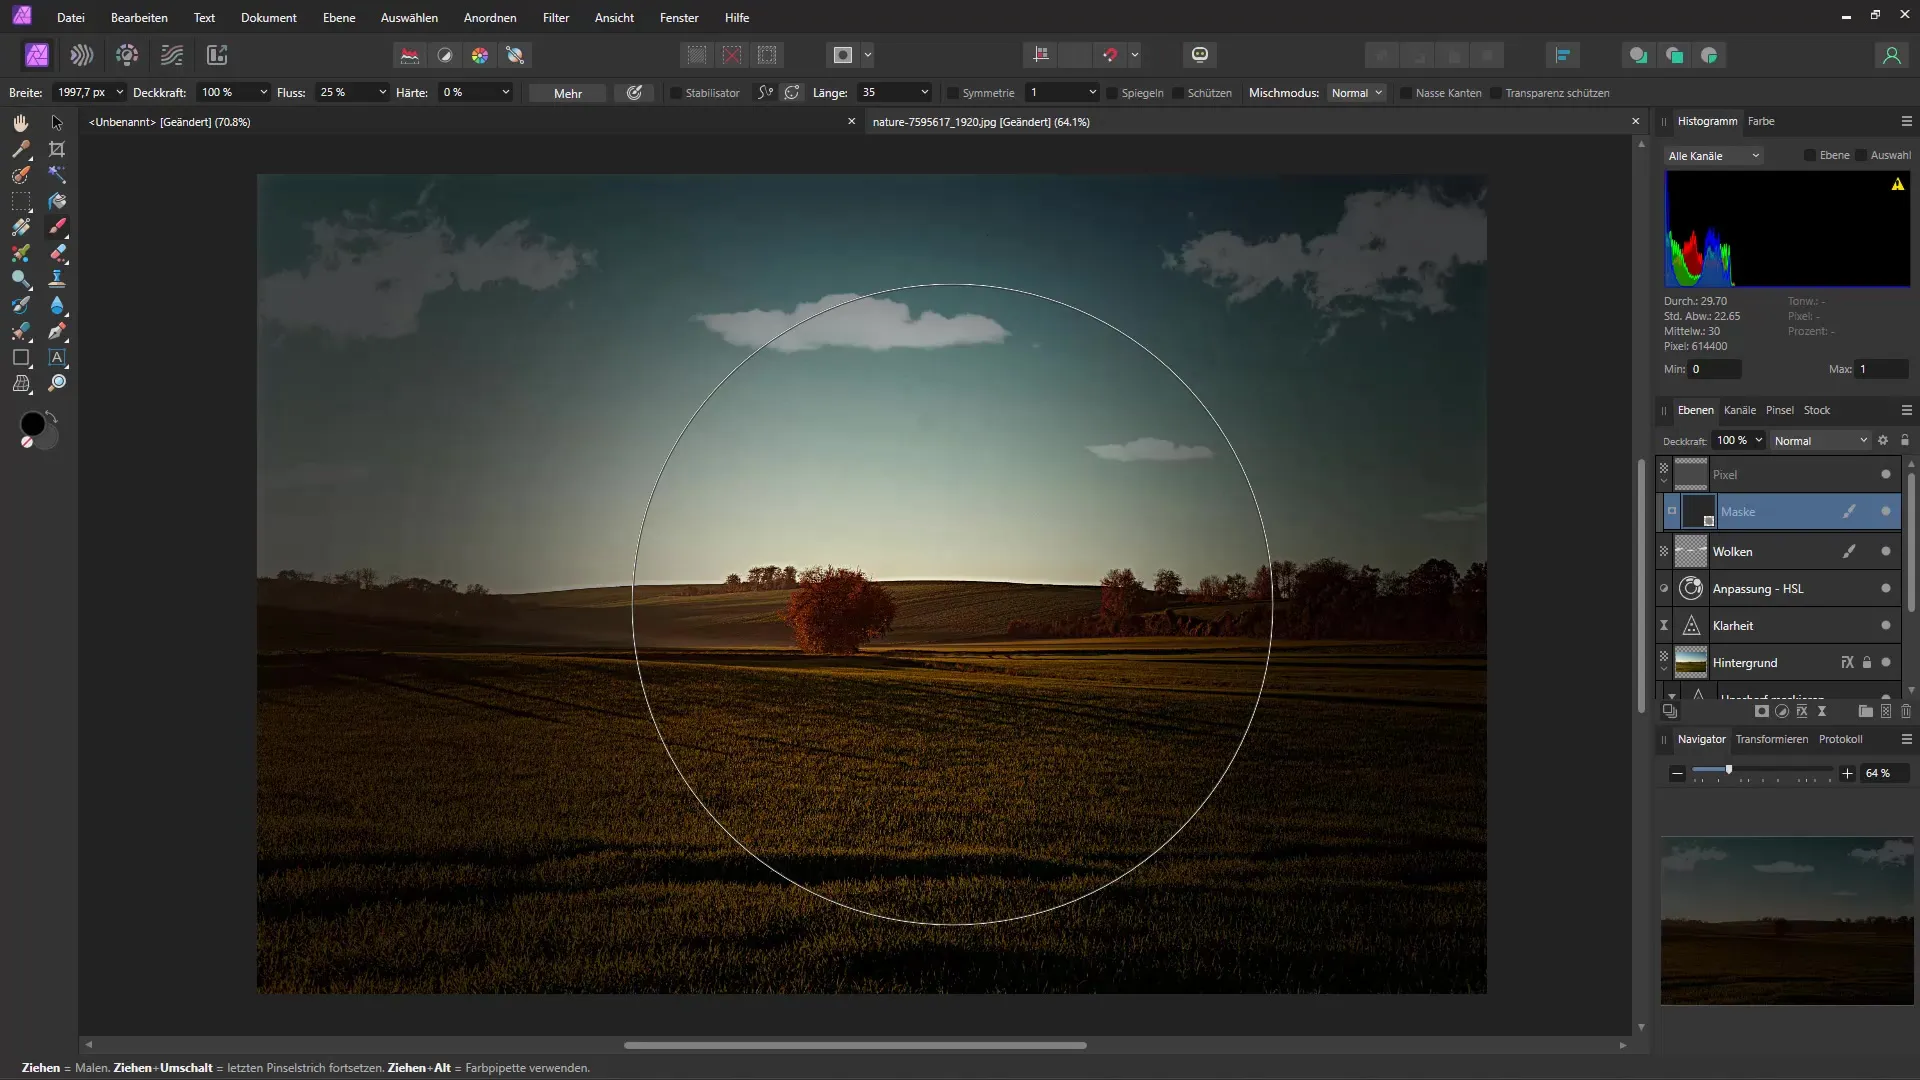Select the Blur drop tool
The width and height of the screenshot is (1920, 1080).
click(x=57, y=305)
